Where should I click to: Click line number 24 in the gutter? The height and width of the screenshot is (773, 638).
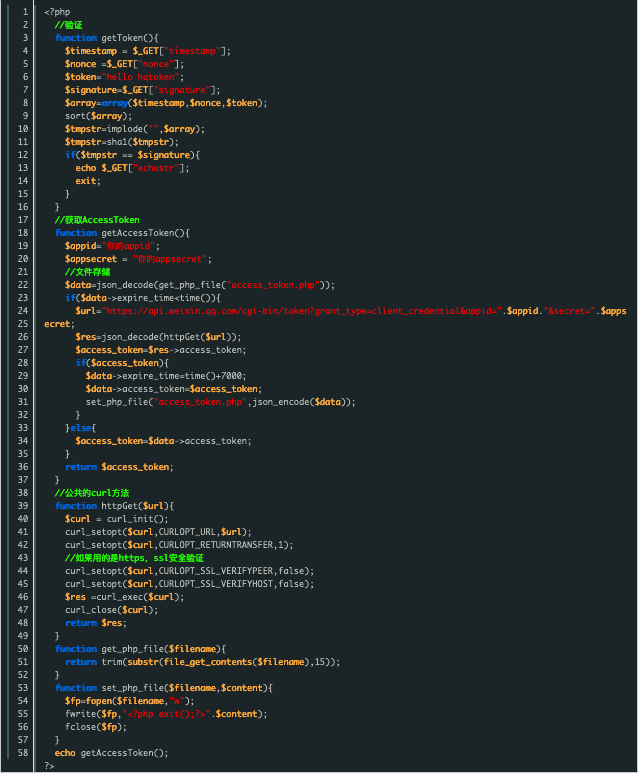[23, 311]
